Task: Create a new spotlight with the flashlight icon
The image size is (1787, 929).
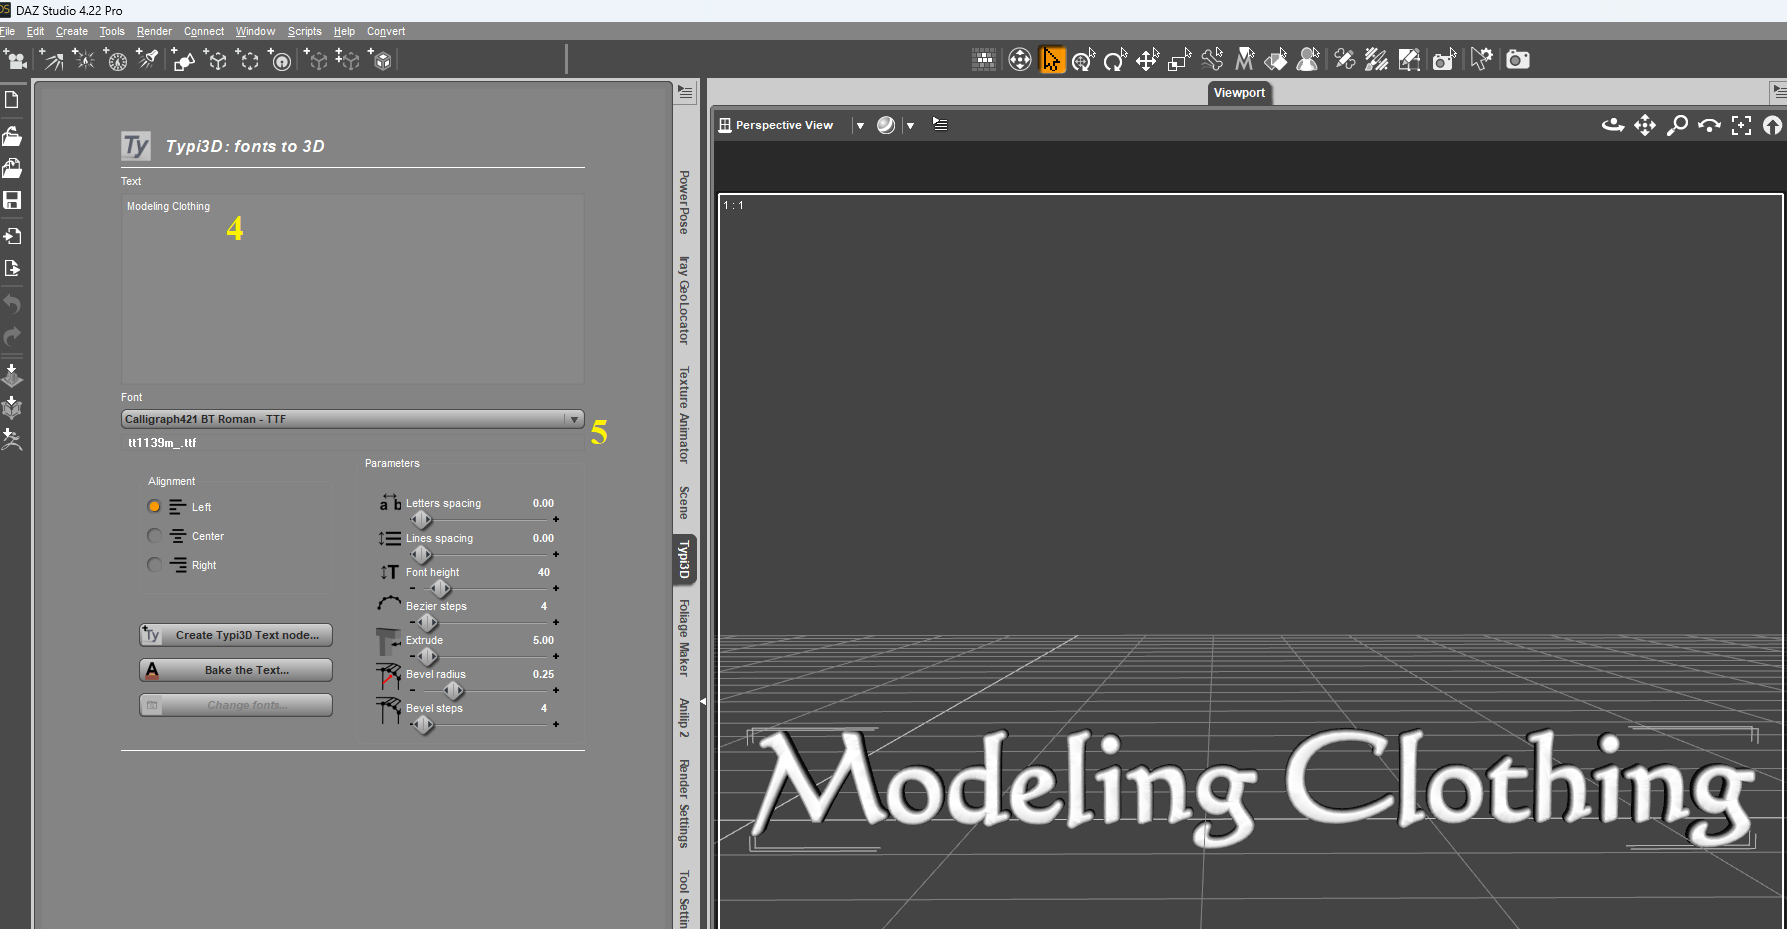Action: click(148, 60)
